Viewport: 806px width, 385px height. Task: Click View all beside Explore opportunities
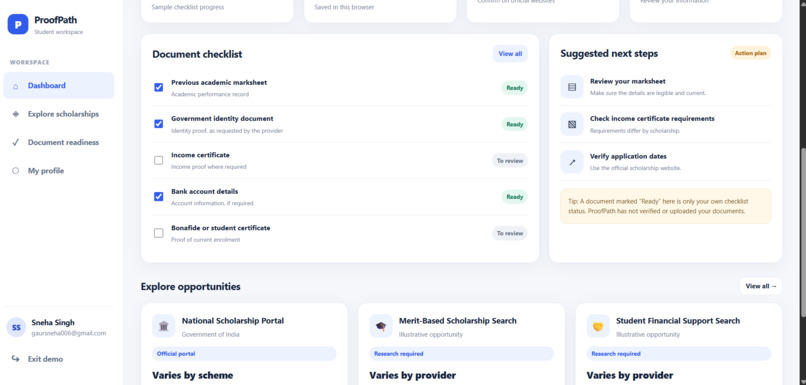click(x=761, y=286)
